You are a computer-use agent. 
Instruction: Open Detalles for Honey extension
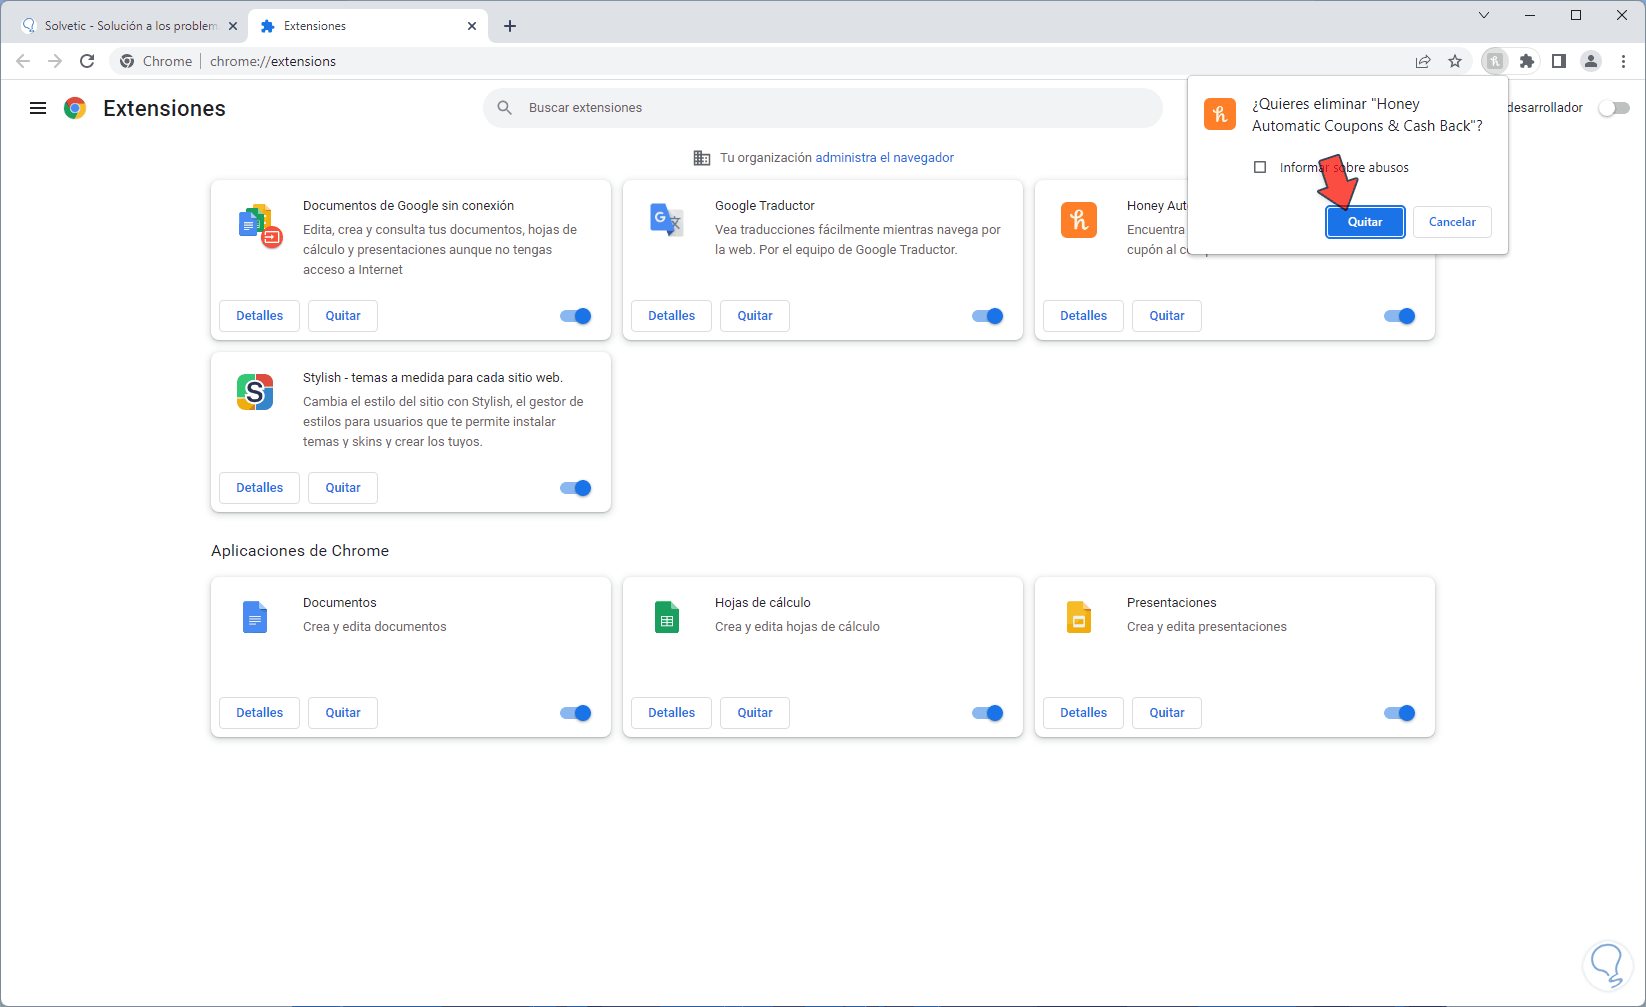1084,316
